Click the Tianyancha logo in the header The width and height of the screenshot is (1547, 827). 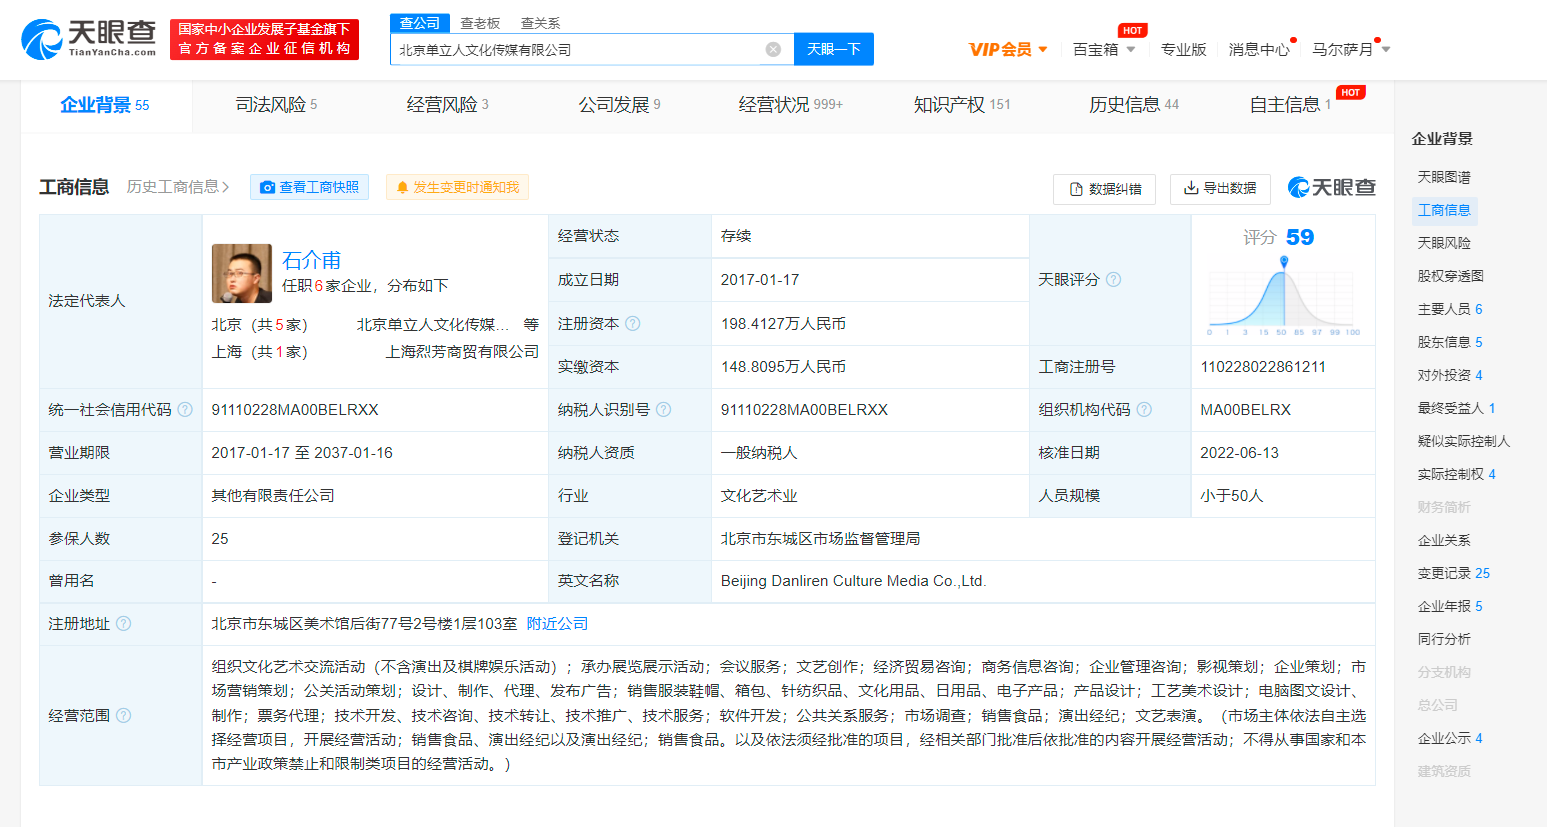(89, 39)
